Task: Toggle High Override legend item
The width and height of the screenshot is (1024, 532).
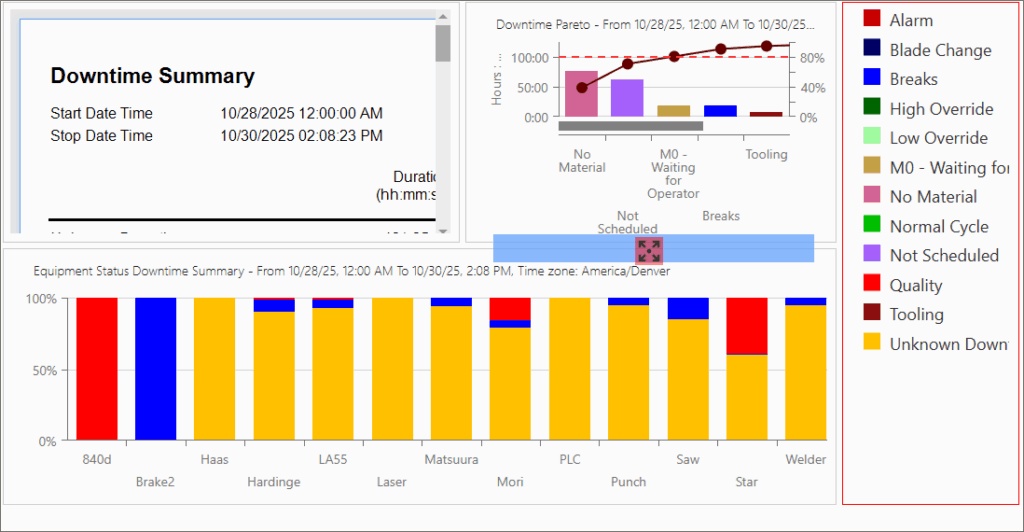Action: click(x=940, y=109)
